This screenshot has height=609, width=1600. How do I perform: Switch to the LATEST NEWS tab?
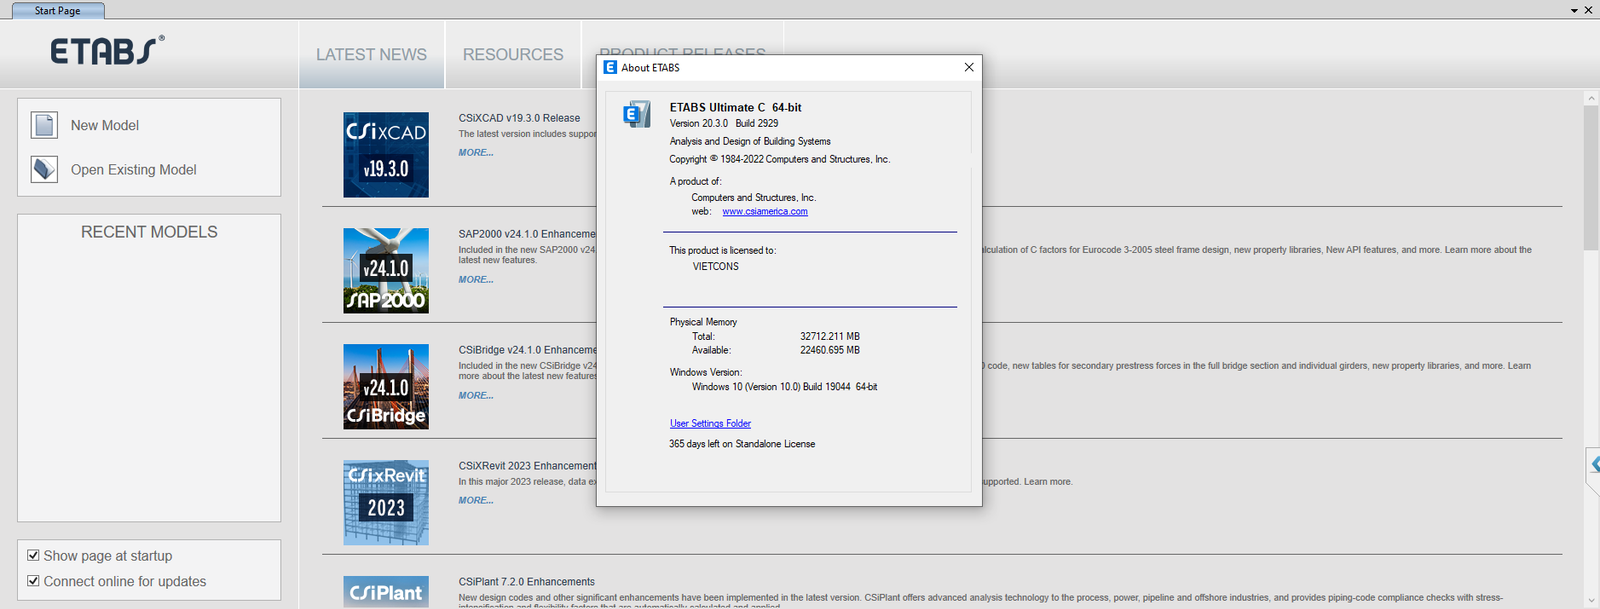(x=371, y=55)
